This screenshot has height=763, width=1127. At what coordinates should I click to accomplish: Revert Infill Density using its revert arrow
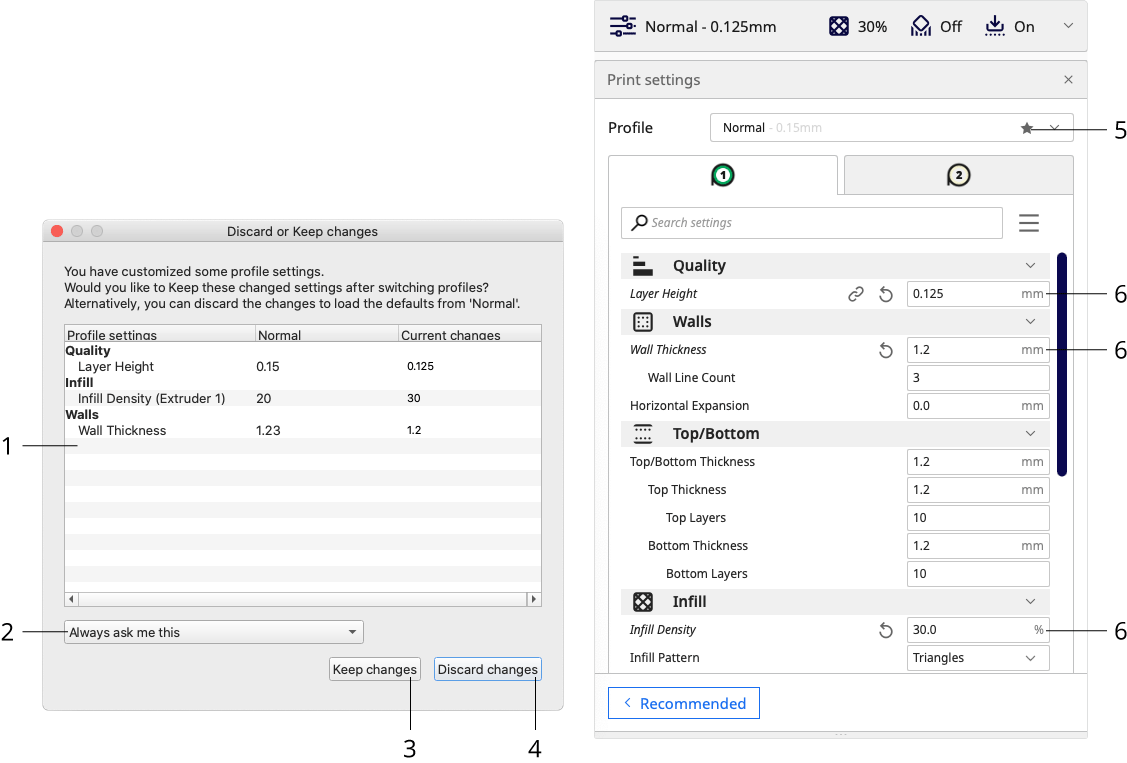[x=886, y=630]
